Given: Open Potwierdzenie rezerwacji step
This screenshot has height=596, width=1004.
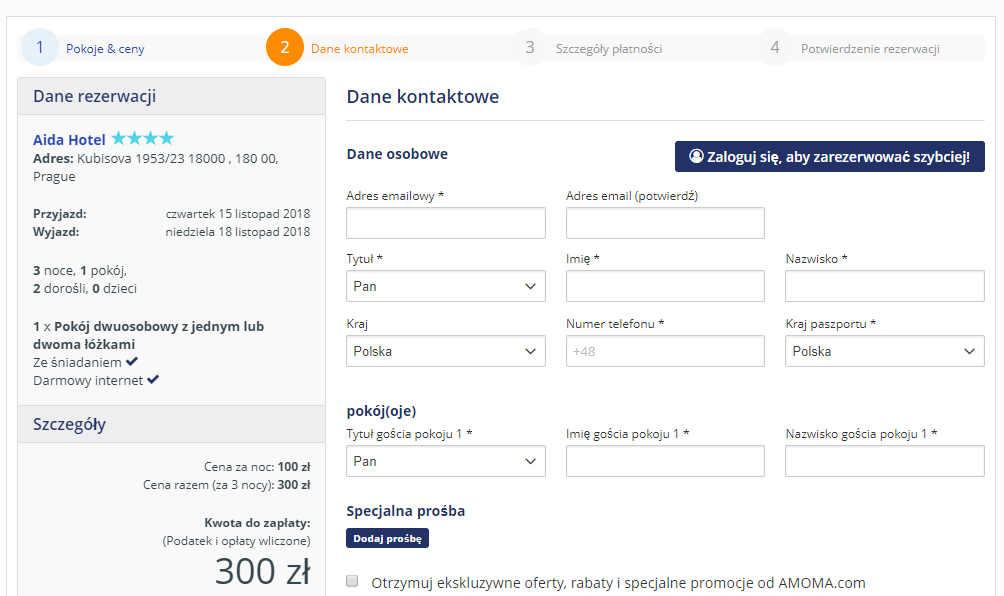Looking at the screenshot, I should 870,48.
